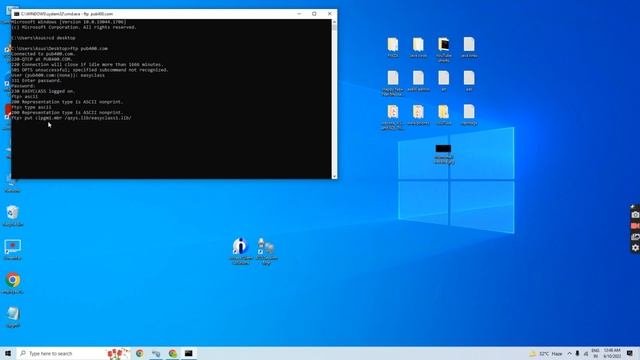Switch input language via ENG IN indicator
Viewport: 640px width, 360px height.
pyautogui.click(x=595, y=353)
